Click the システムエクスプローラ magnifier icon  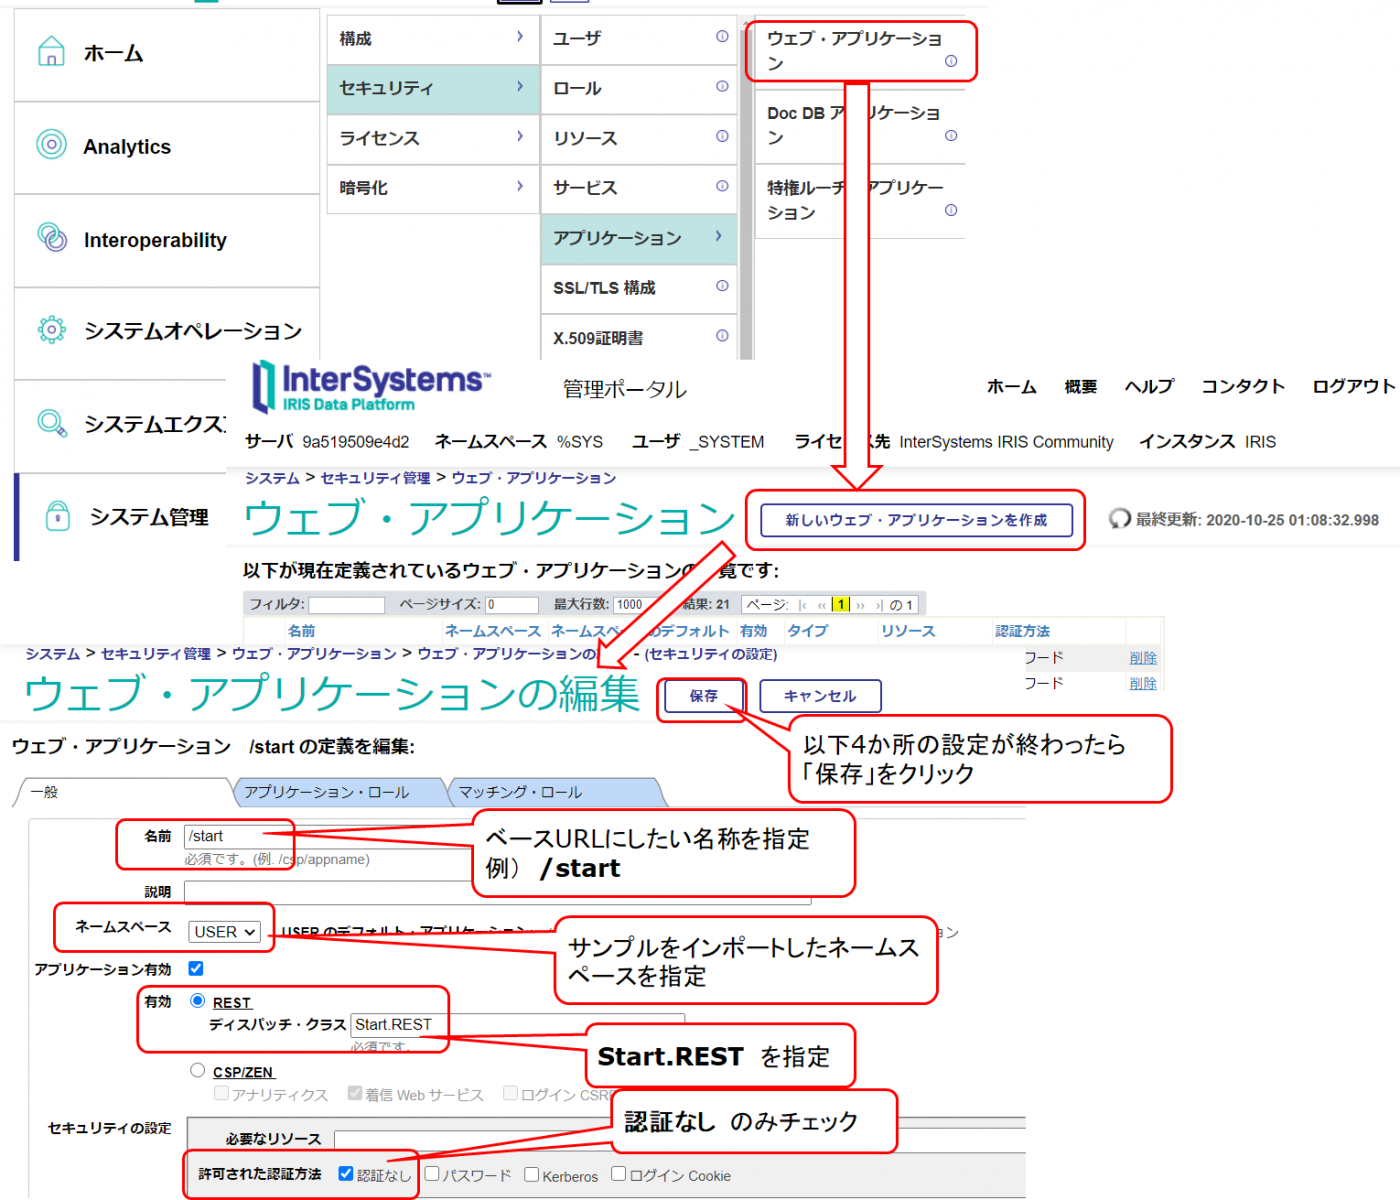[51, 423]
